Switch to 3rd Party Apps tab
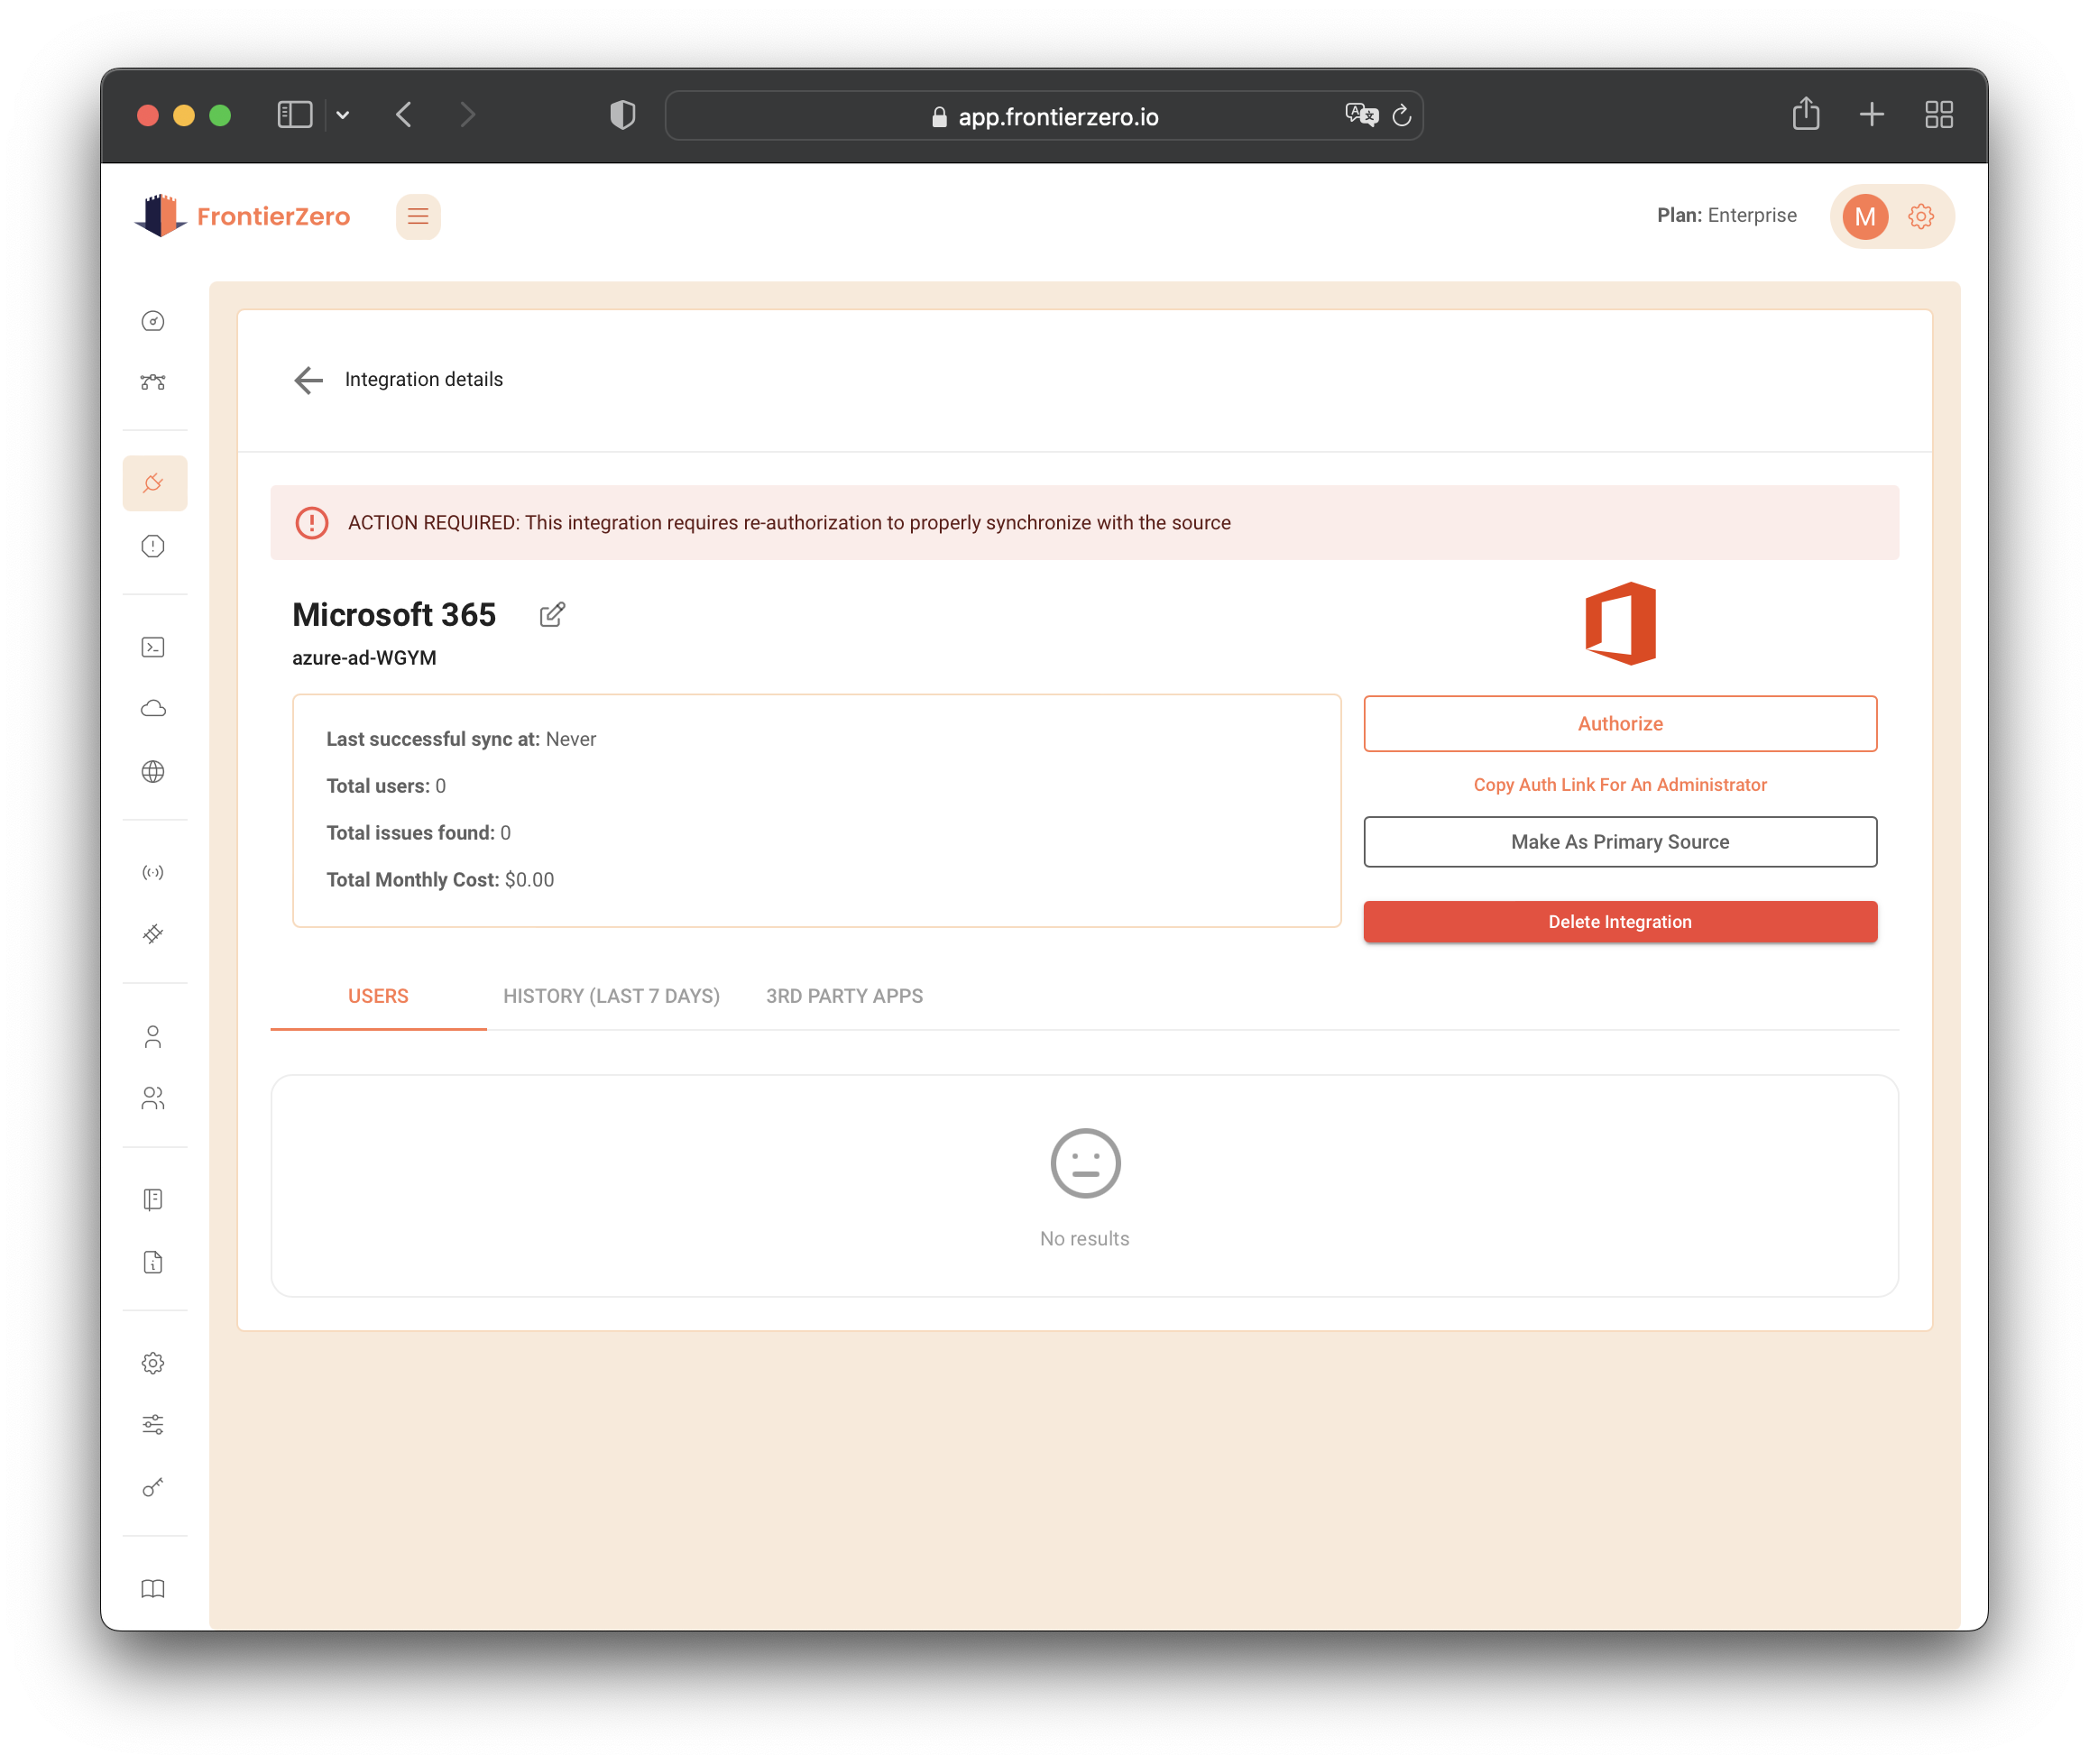The image size is (2089, 1764). coord(844,996)
